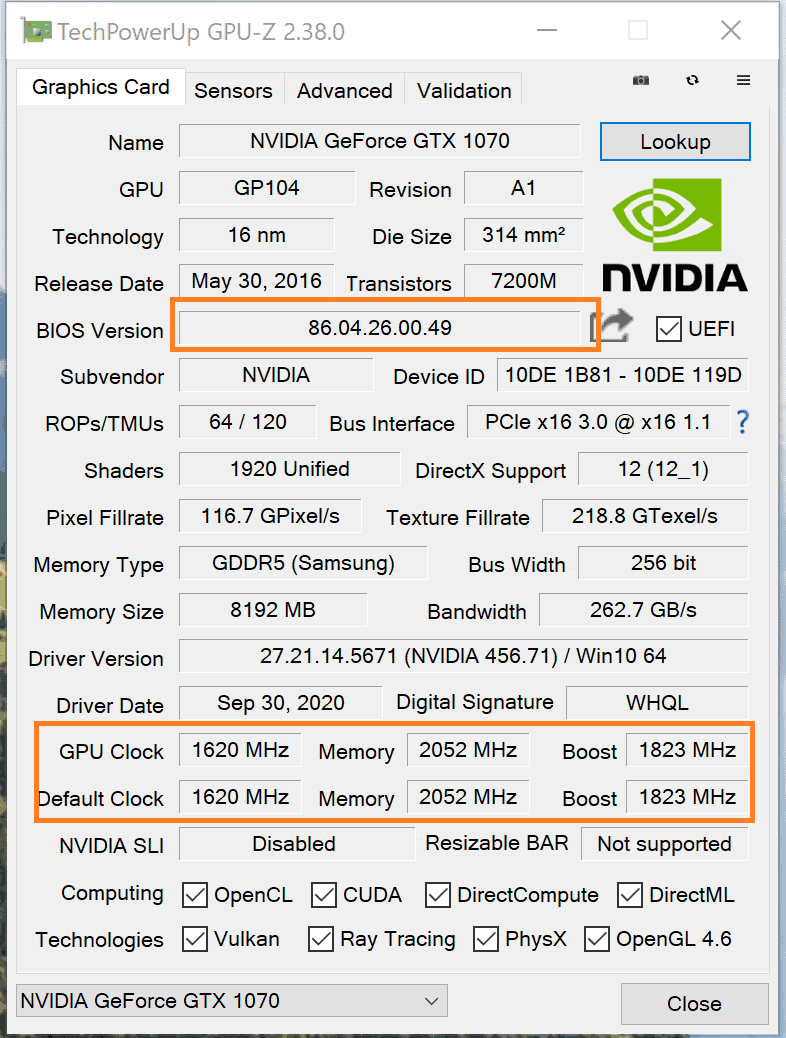Open the GPU-Z settings hamburger menu
Image resolution: width=786 pixels, height=1038 pixels.
coord(743,80)
